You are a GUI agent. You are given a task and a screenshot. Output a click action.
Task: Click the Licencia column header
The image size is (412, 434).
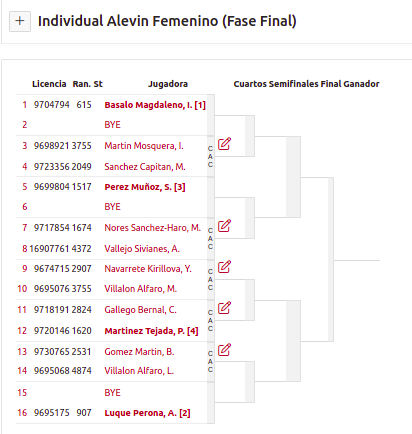[49, 84]
